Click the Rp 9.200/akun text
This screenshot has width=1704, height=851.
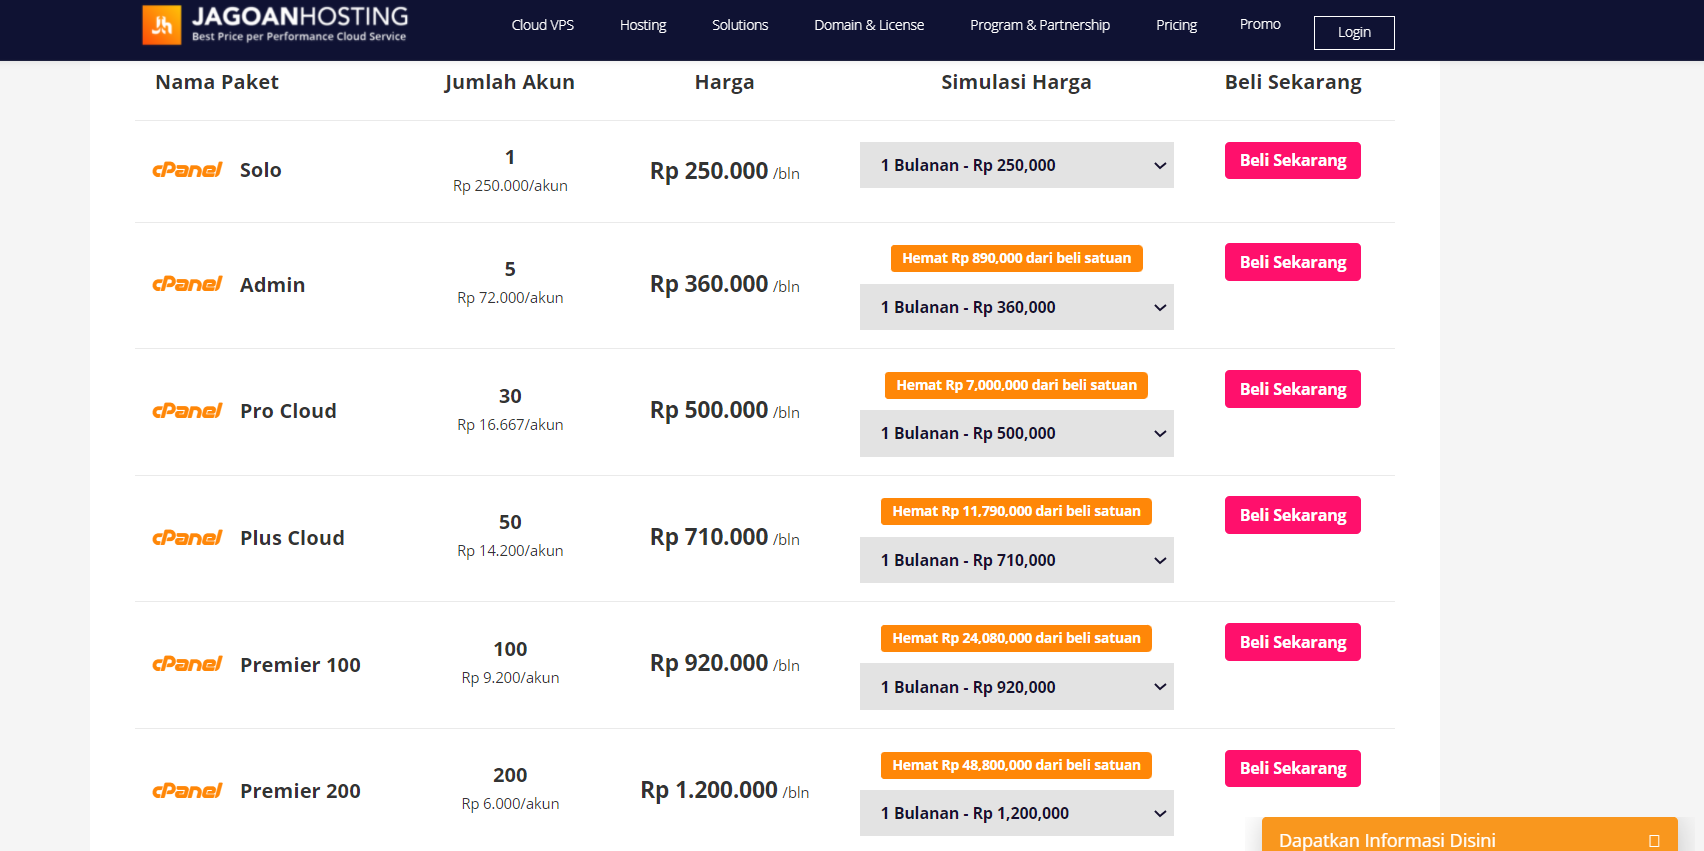pyautogui.click(x=510, y=678)
